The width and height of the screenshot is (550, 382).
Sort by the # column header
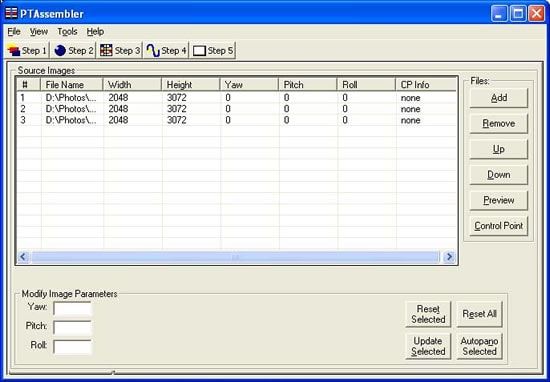point(29,85)
